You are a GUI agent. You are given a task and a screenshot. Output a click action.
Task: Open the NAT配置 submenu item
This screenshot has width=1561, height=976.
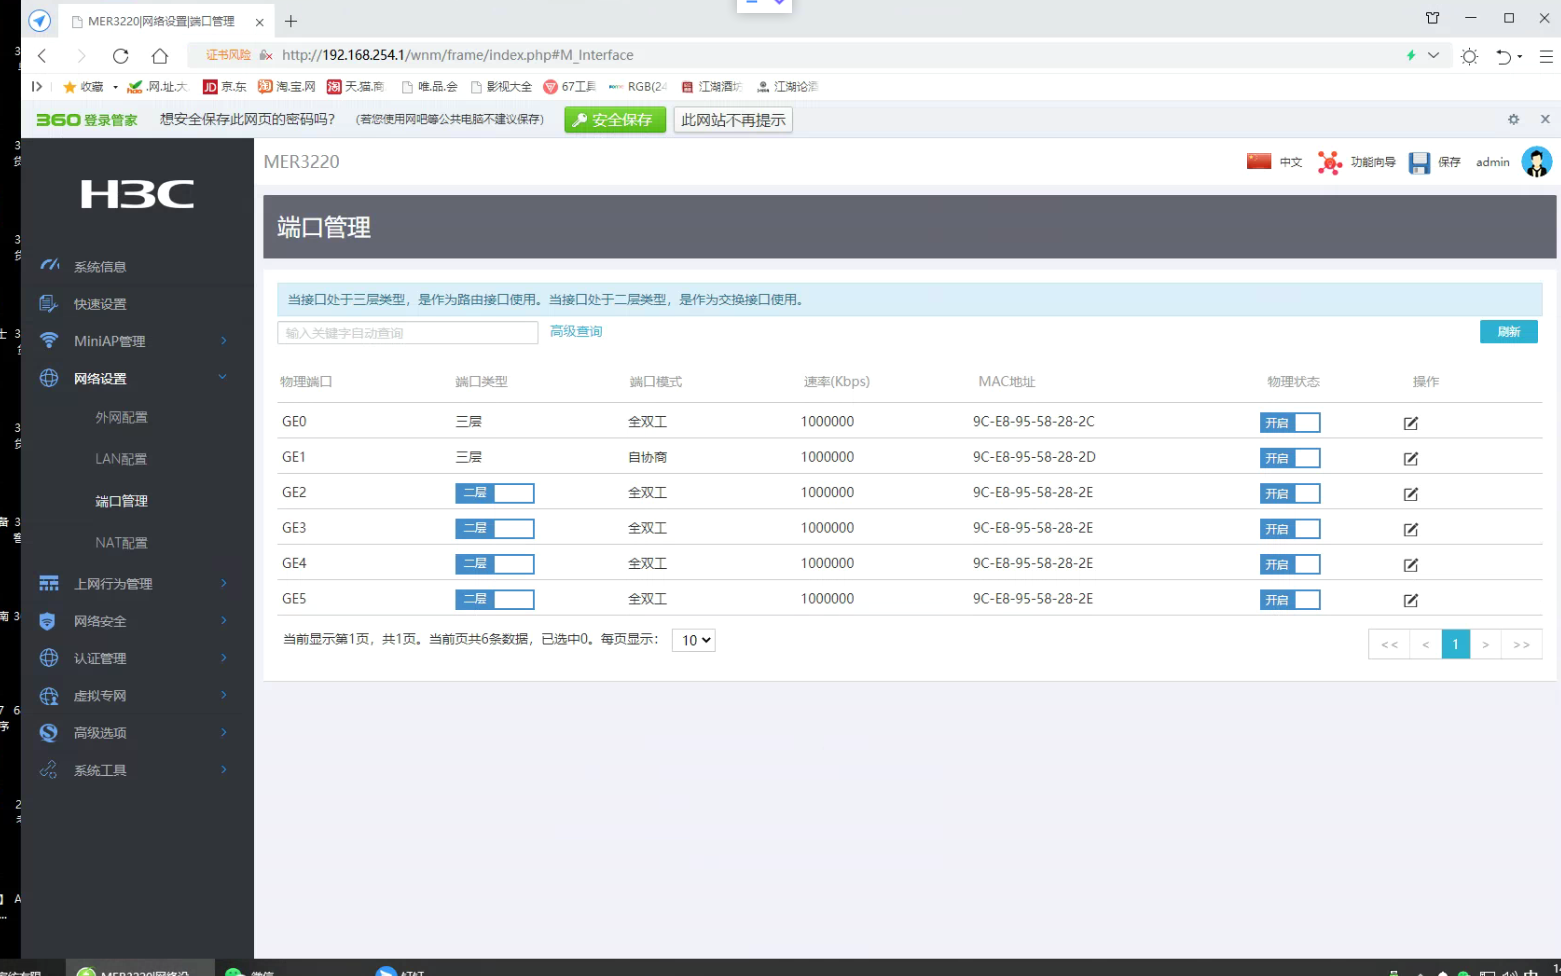click(121, 543)
